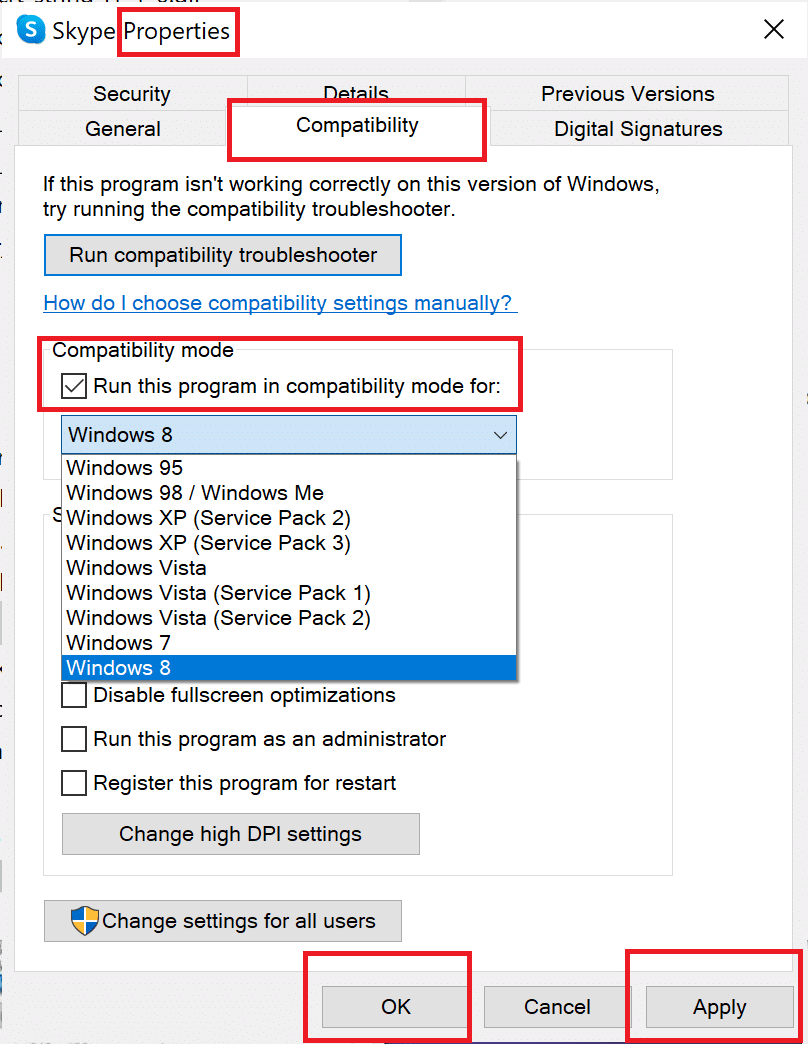Image resolution: width=808 pixels, height=1044 pixels.
Task: Click the shield icon on Change settings button
Action: point(85,921)
